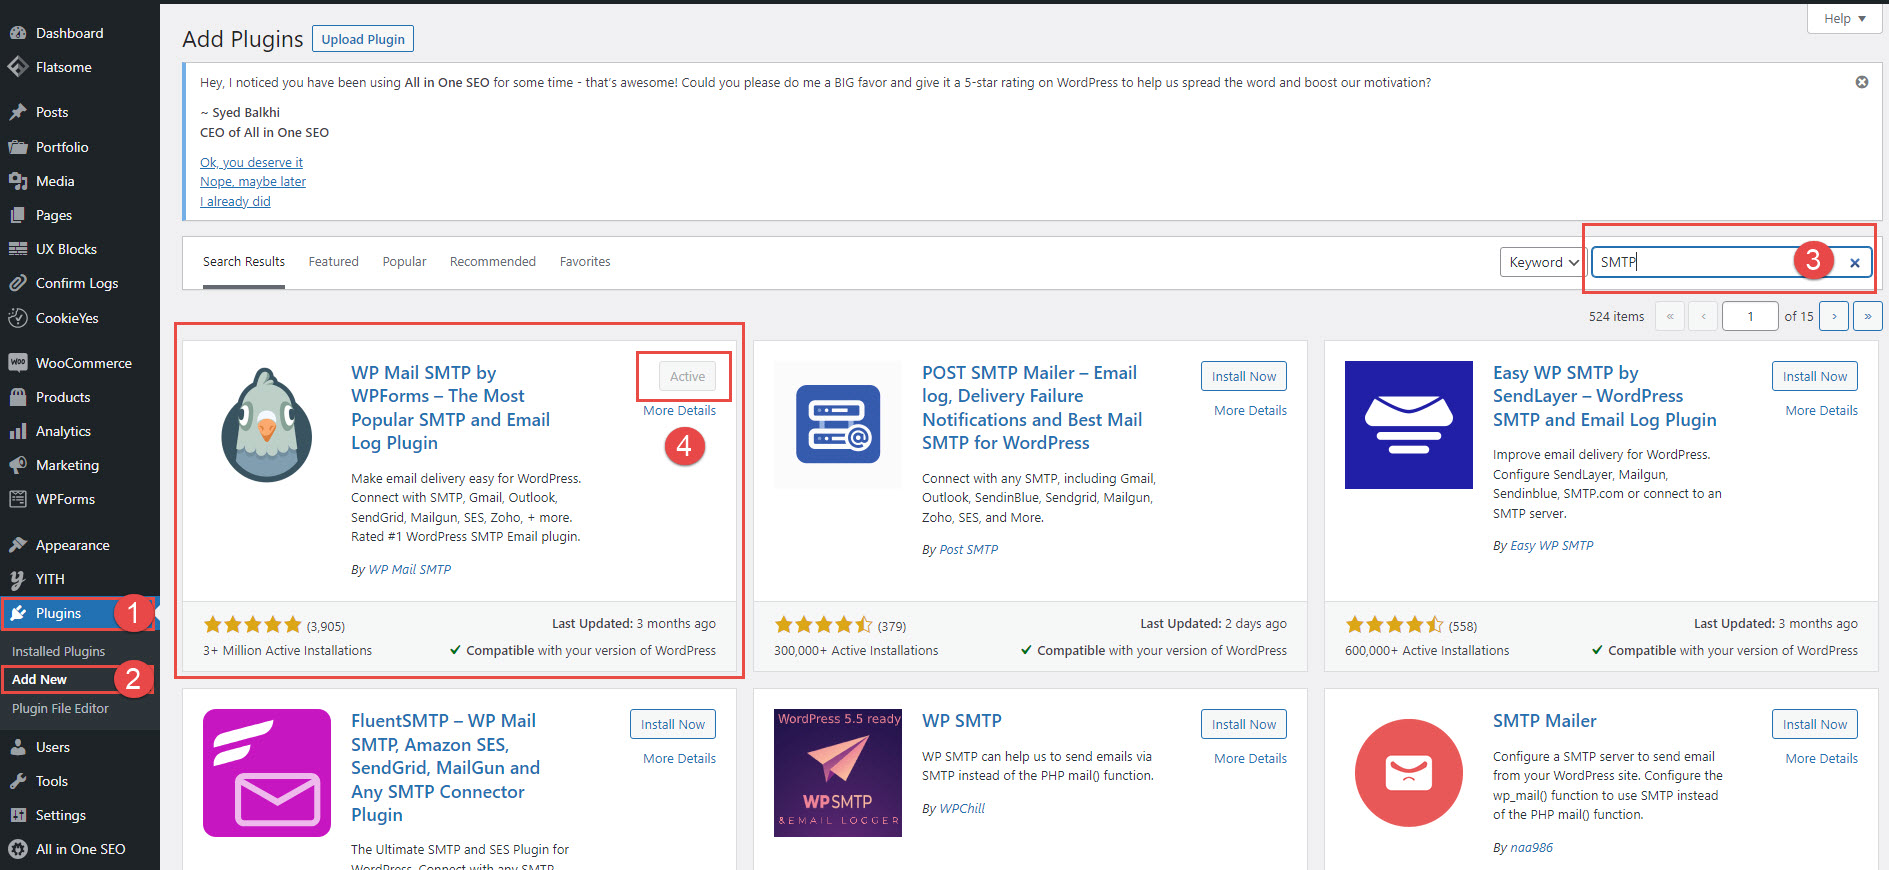The width and height of the screenshot is (1889, 870).
Task: Click the Marketing megaphone icon
Action: [x=17, y=465]
